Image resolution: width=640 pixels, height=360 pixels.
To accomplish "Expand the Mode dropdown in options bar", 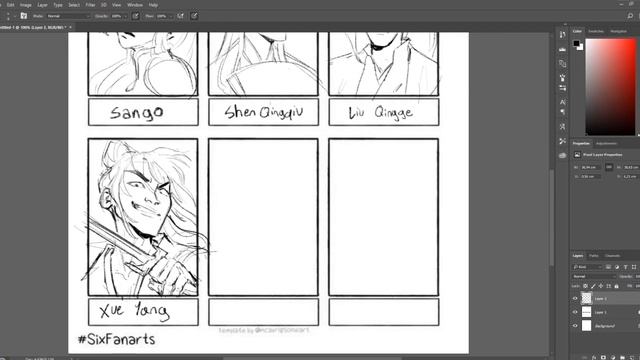I will [68, 16].
